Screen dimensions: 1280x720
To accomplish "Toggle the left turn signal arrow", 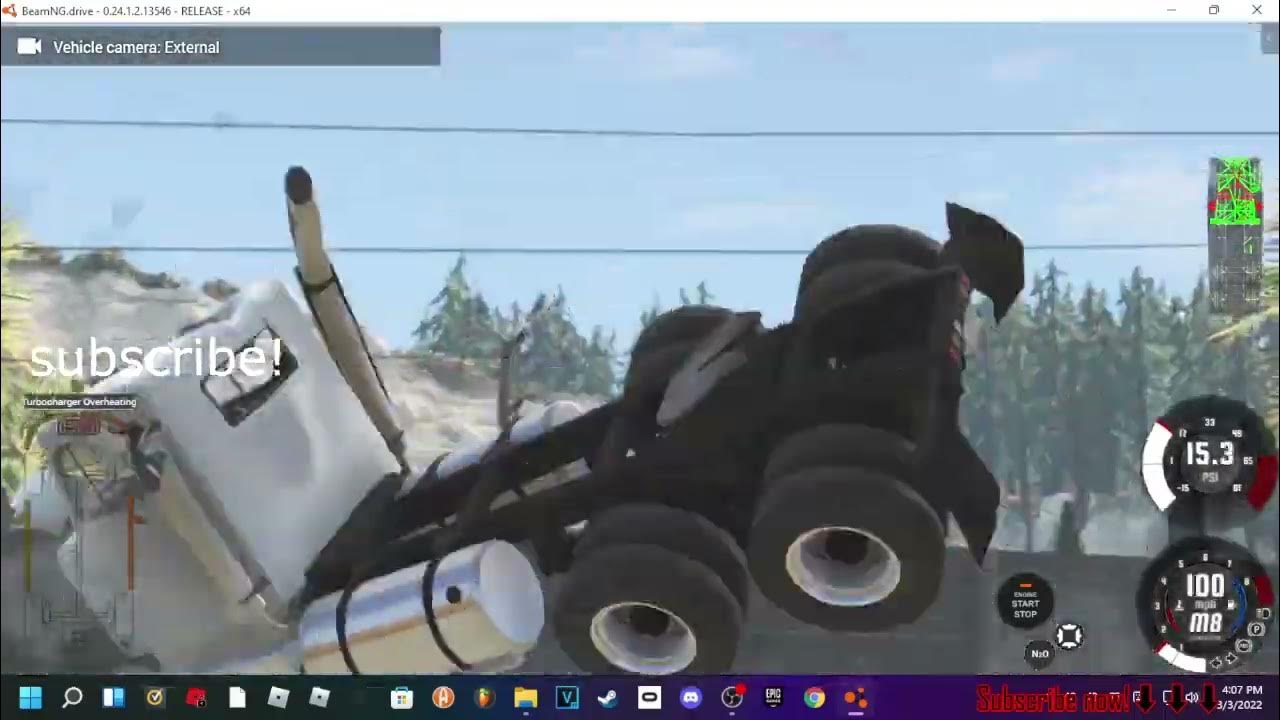I will (1216, 663).
